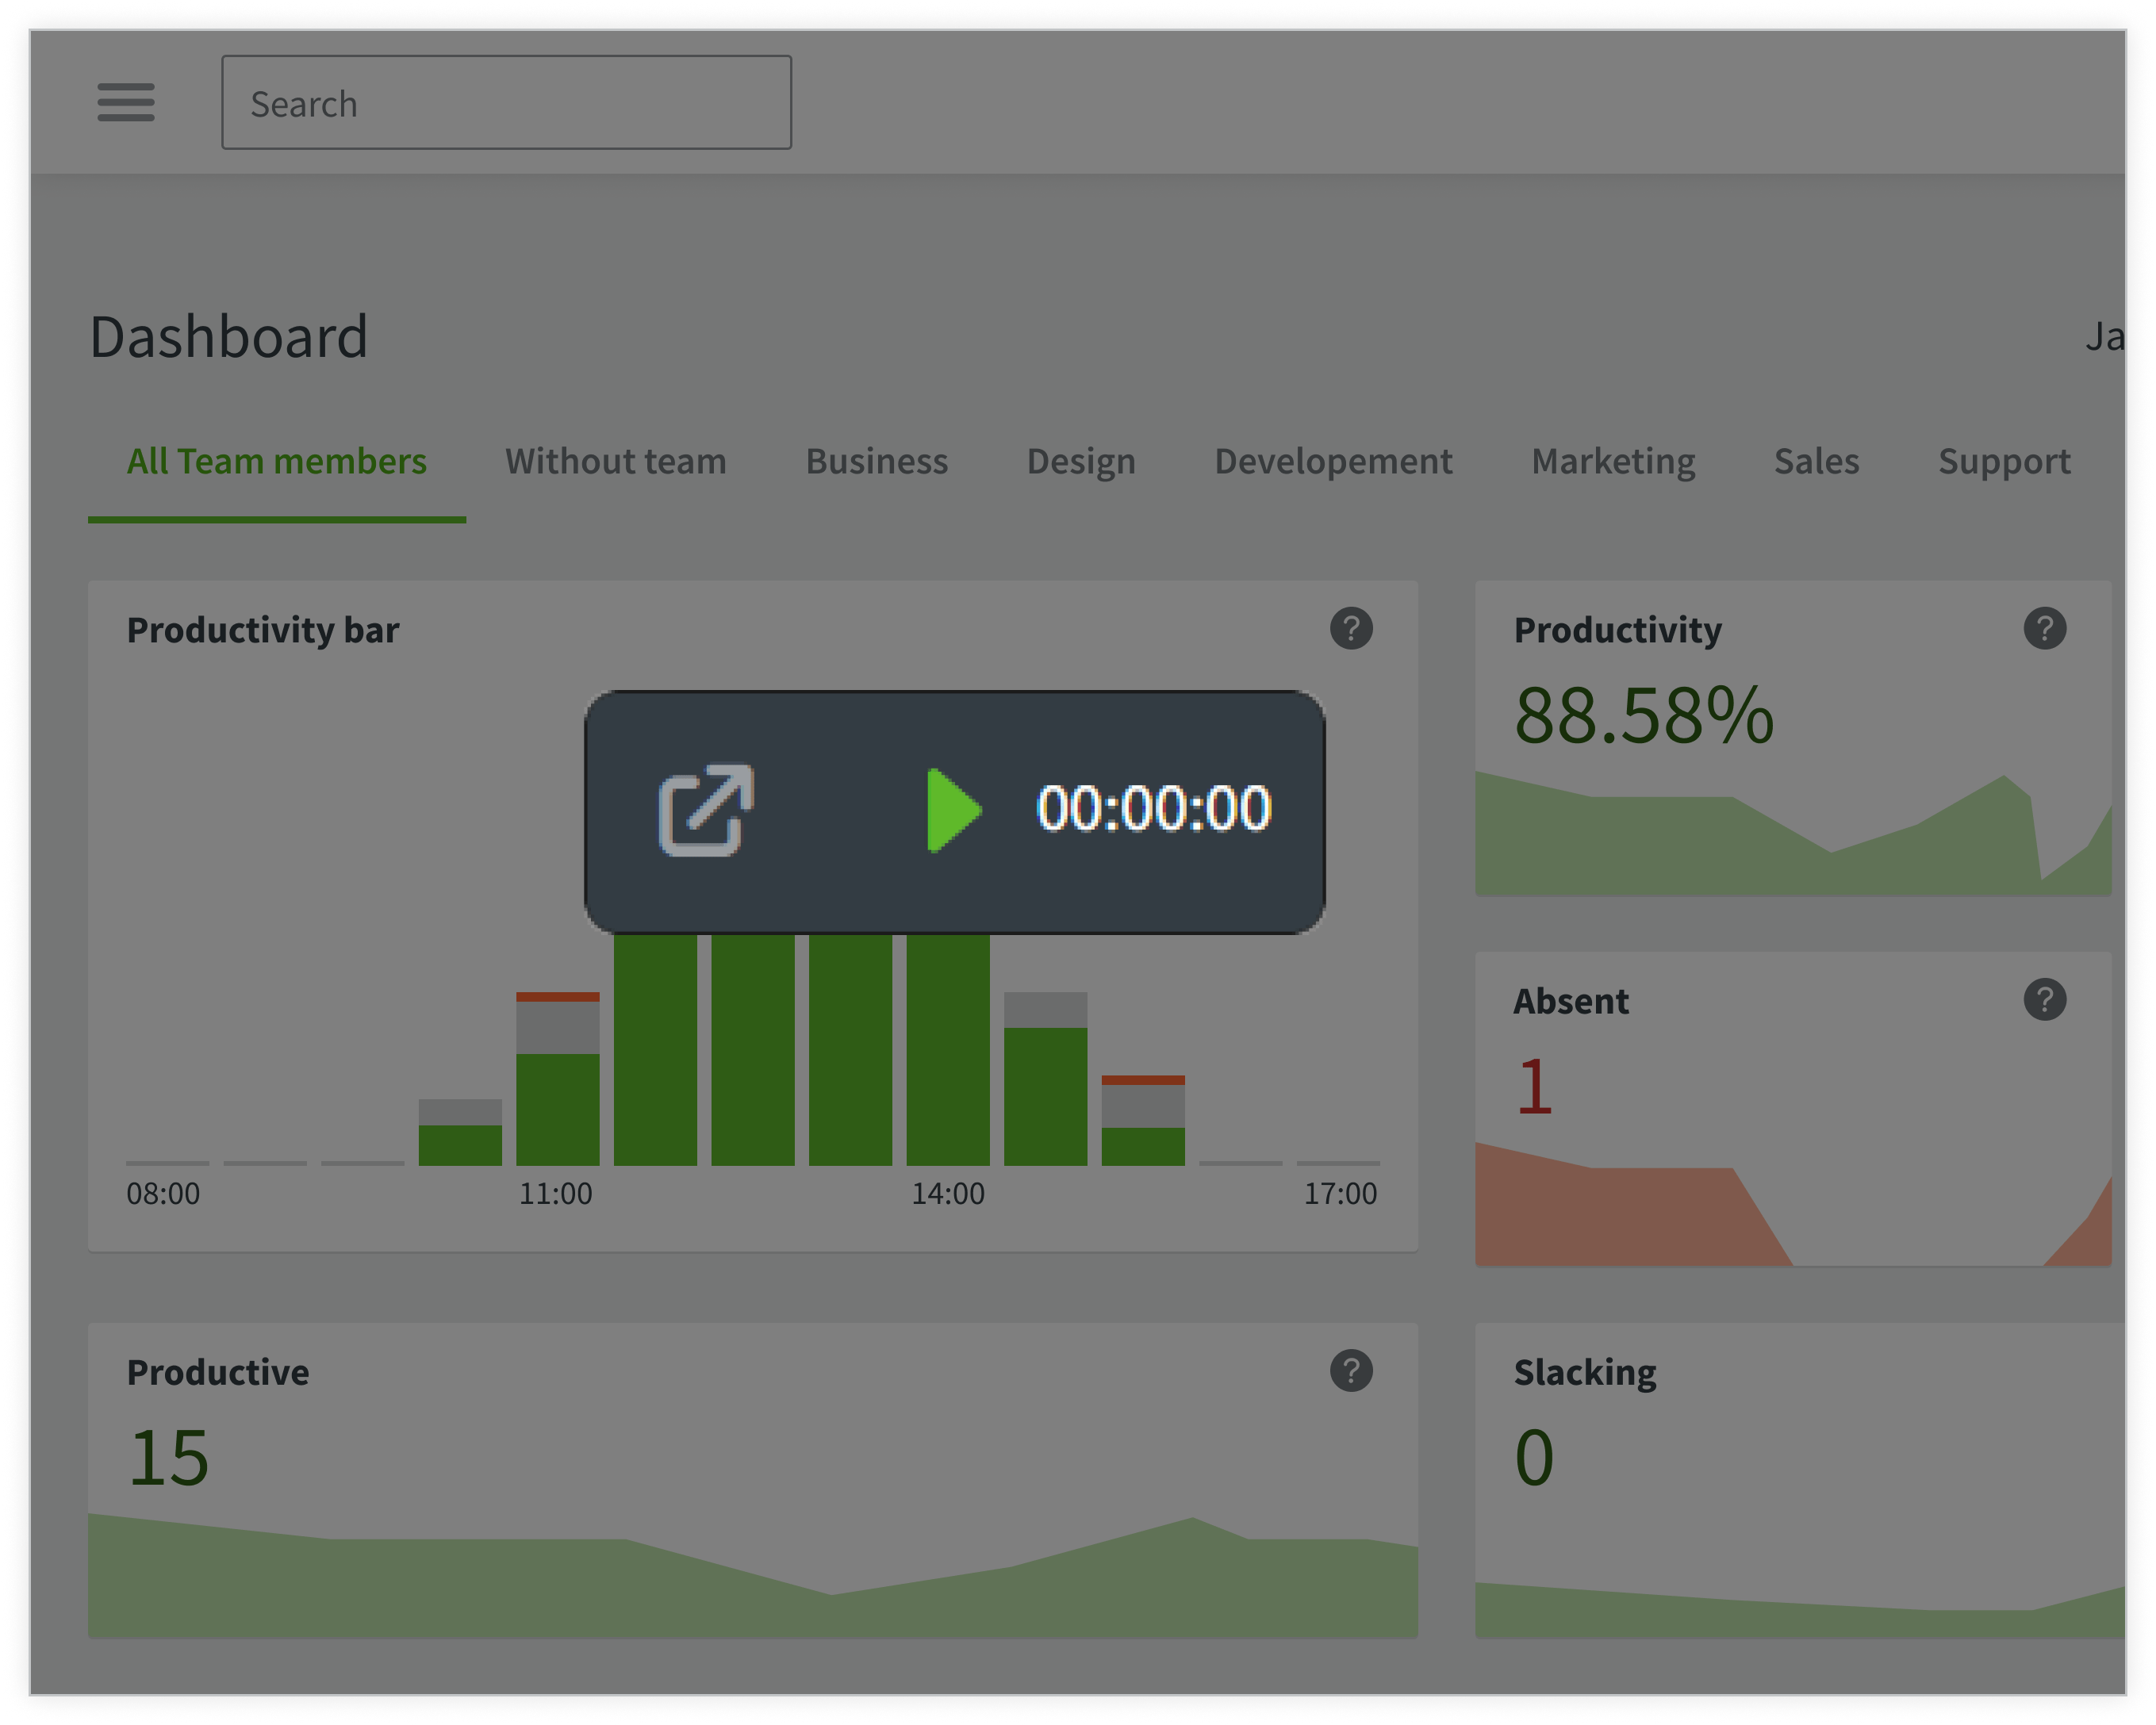Switch to the Marketing tab

(1612, 462)
